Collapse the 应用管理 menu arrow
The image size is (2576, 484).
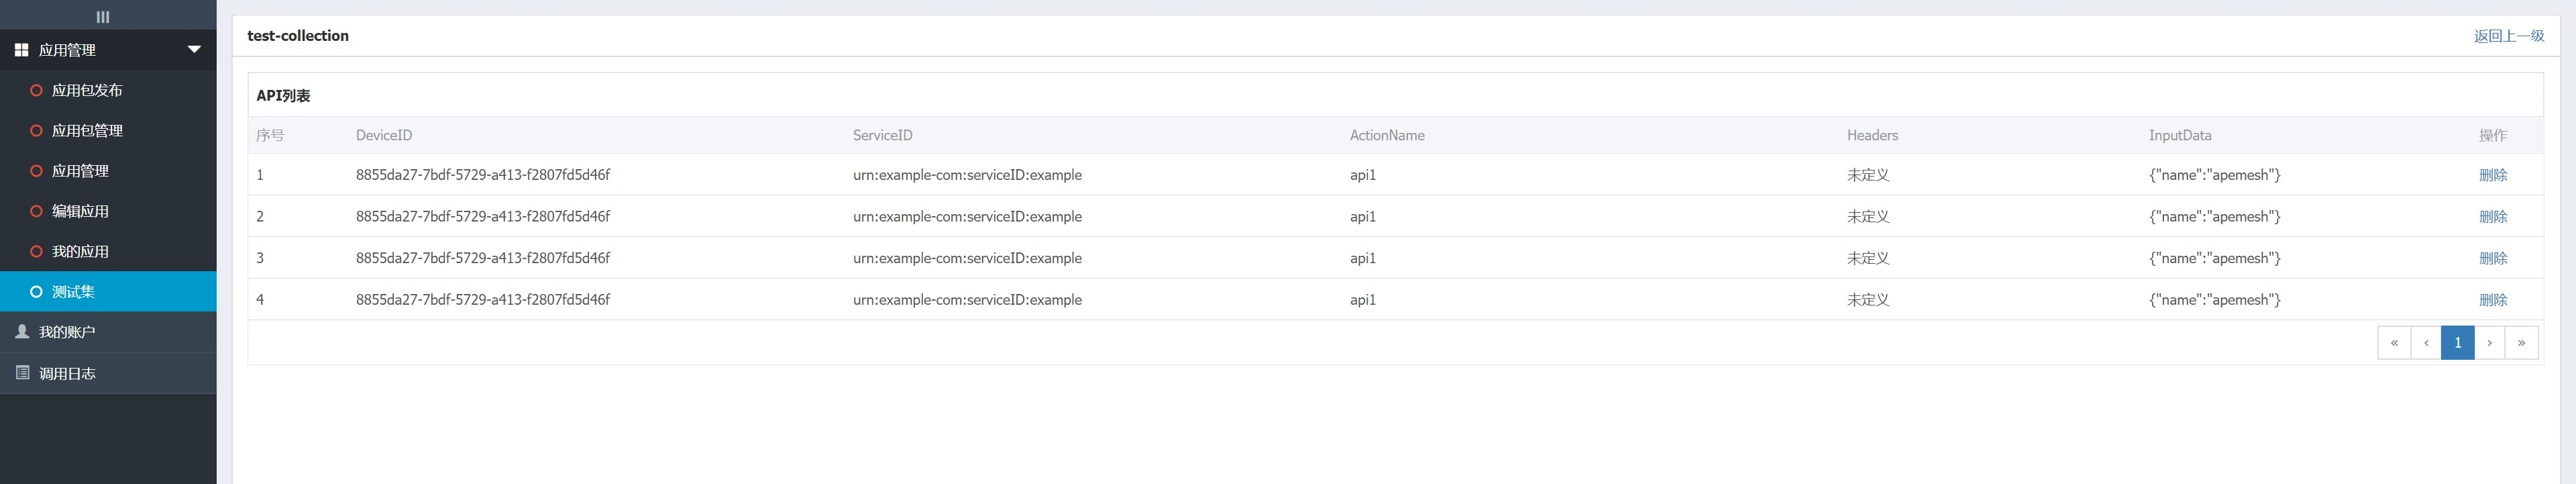(194, 49)
